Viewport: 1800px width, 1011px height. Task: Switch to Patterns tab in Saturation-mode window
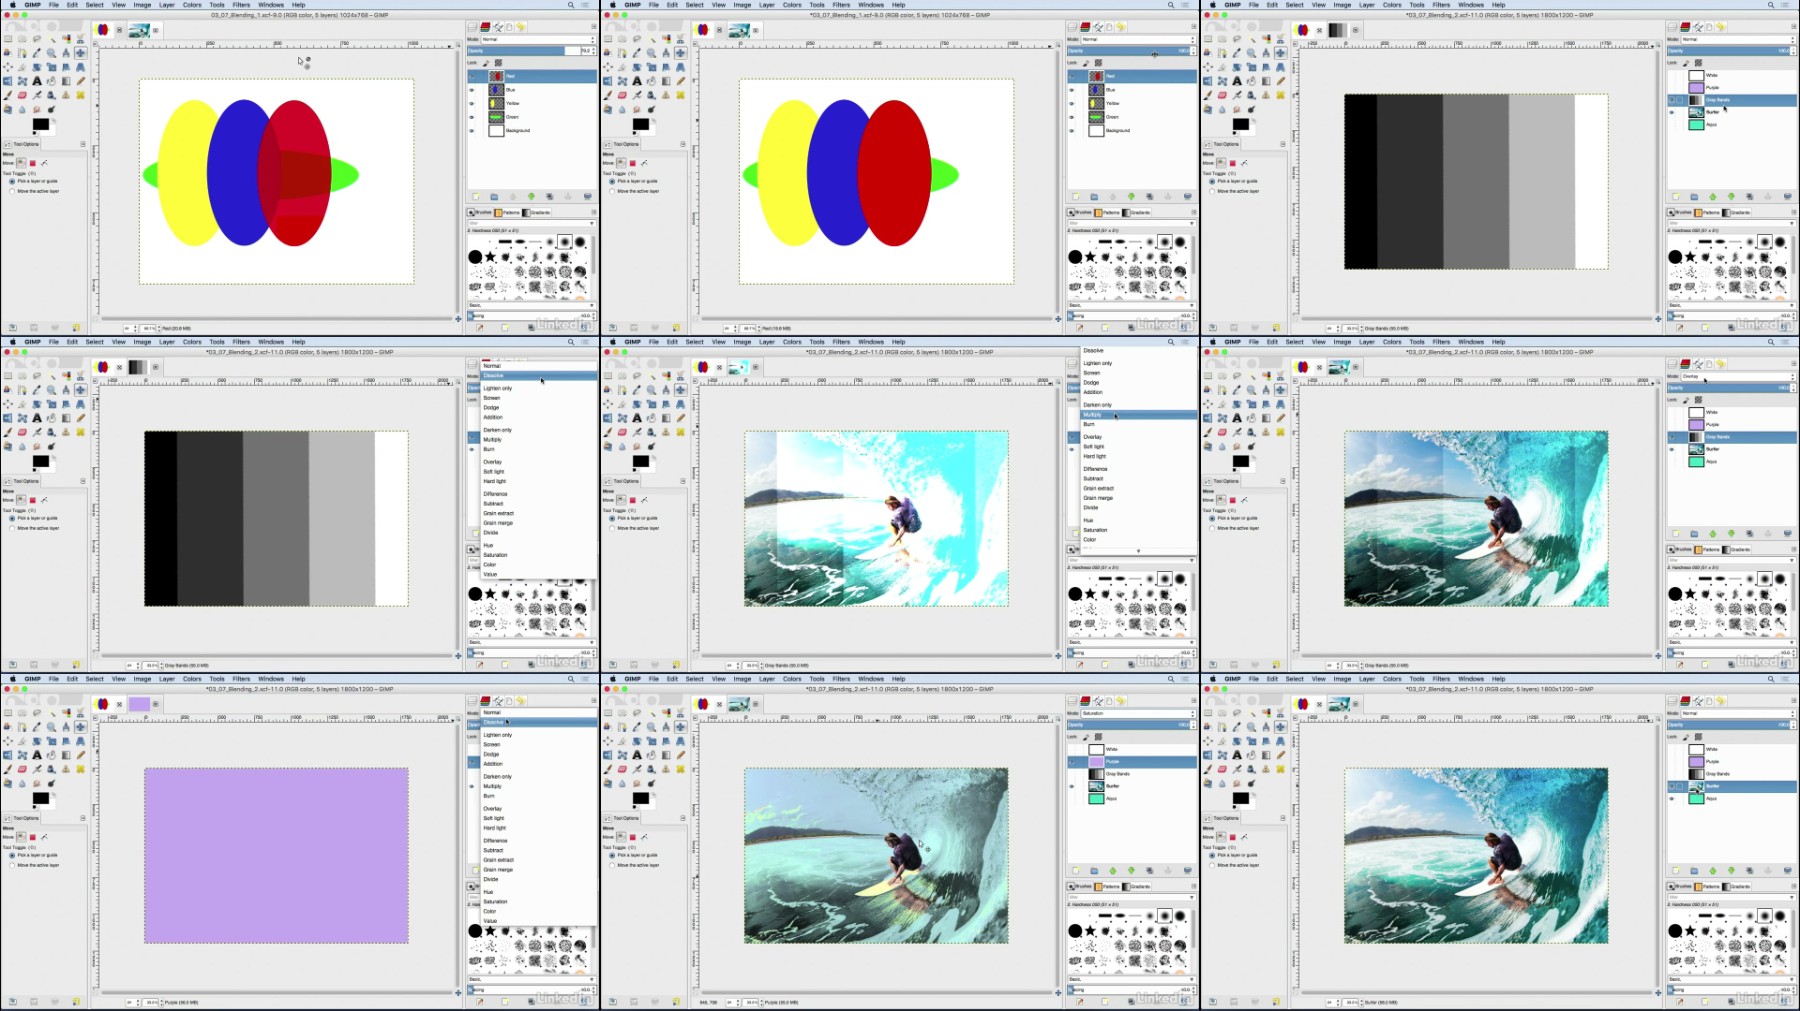[1107, 886]
